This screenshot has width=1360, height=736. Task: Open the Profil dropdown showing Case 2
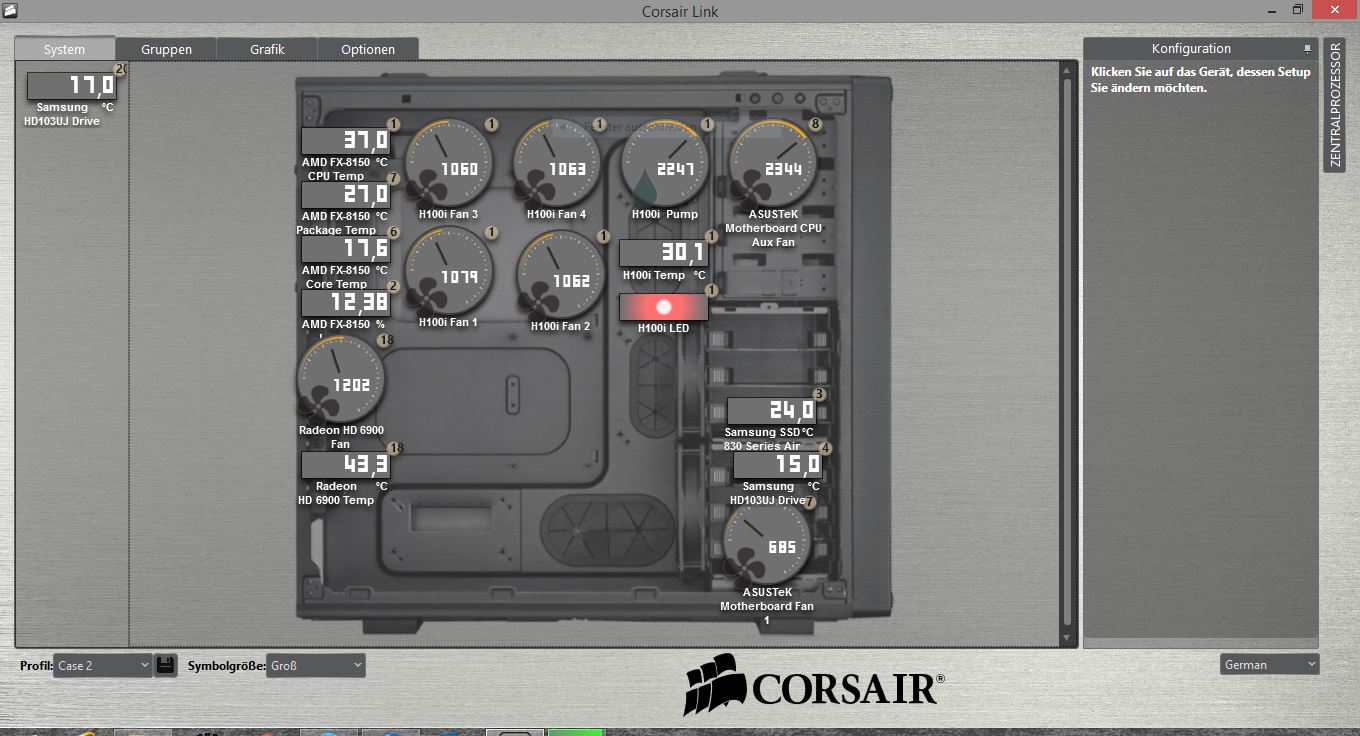102,665
